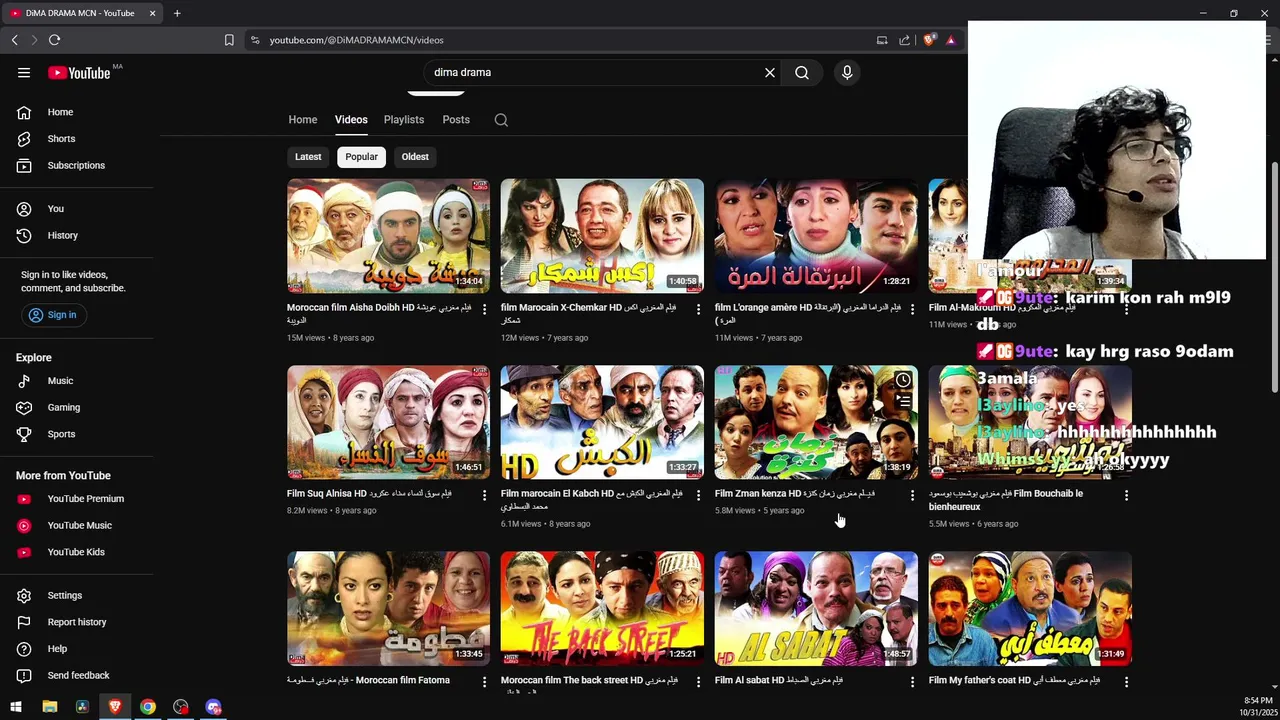Open options for Bouchaib le bienheureux
Screen dimensions: 1280x720
tap(1126, 496)
